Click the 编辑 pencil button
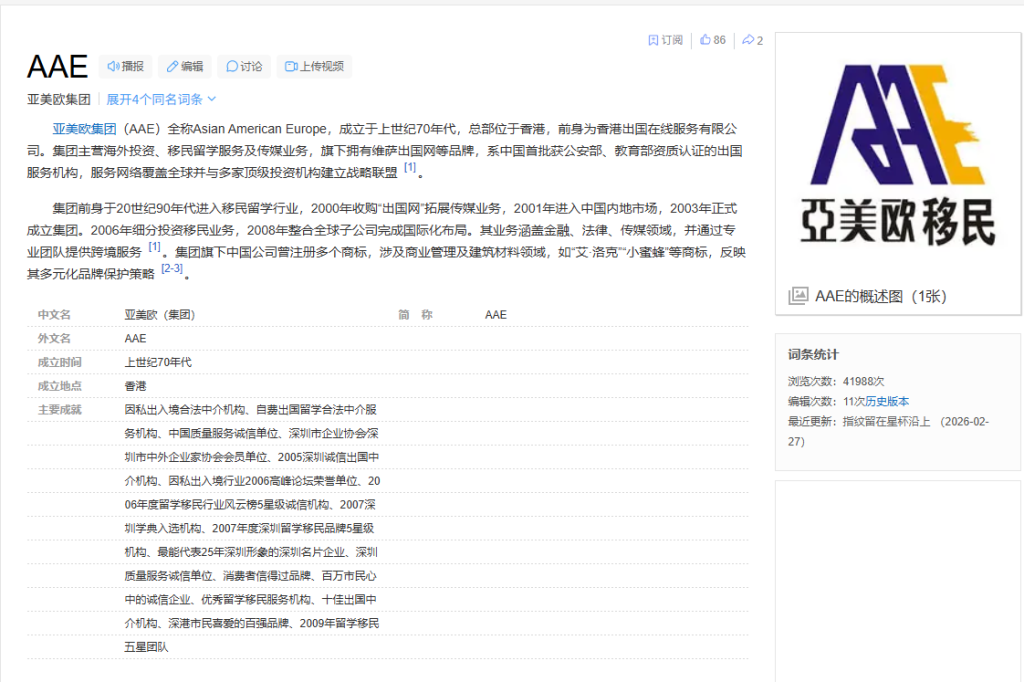The height and width of the screenshot is (682, 1024). click(185, 67)
